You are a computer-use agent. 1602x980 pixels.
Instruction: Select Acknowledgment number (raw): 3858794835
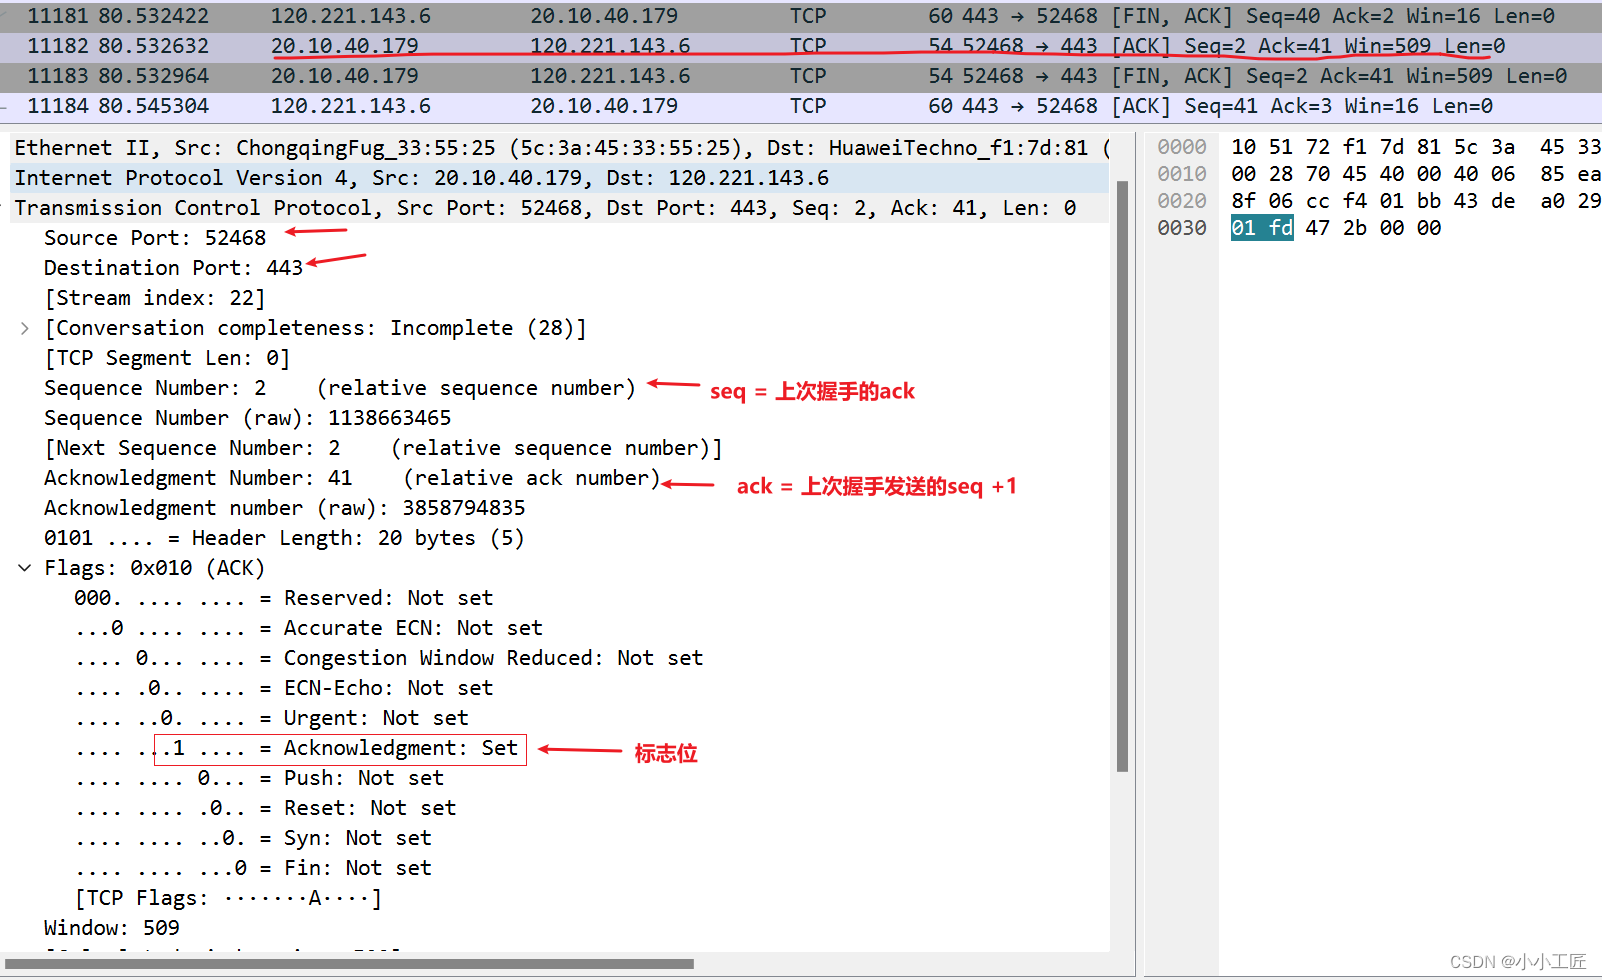point(284,508)
